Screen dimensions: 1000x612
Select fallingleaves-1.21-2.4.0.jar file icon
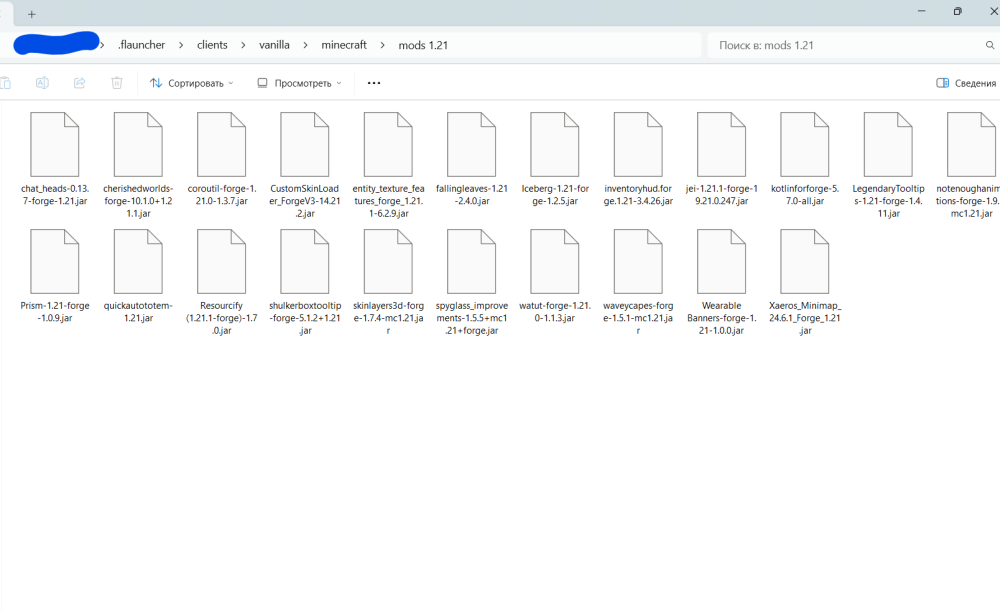coord(471,145)
